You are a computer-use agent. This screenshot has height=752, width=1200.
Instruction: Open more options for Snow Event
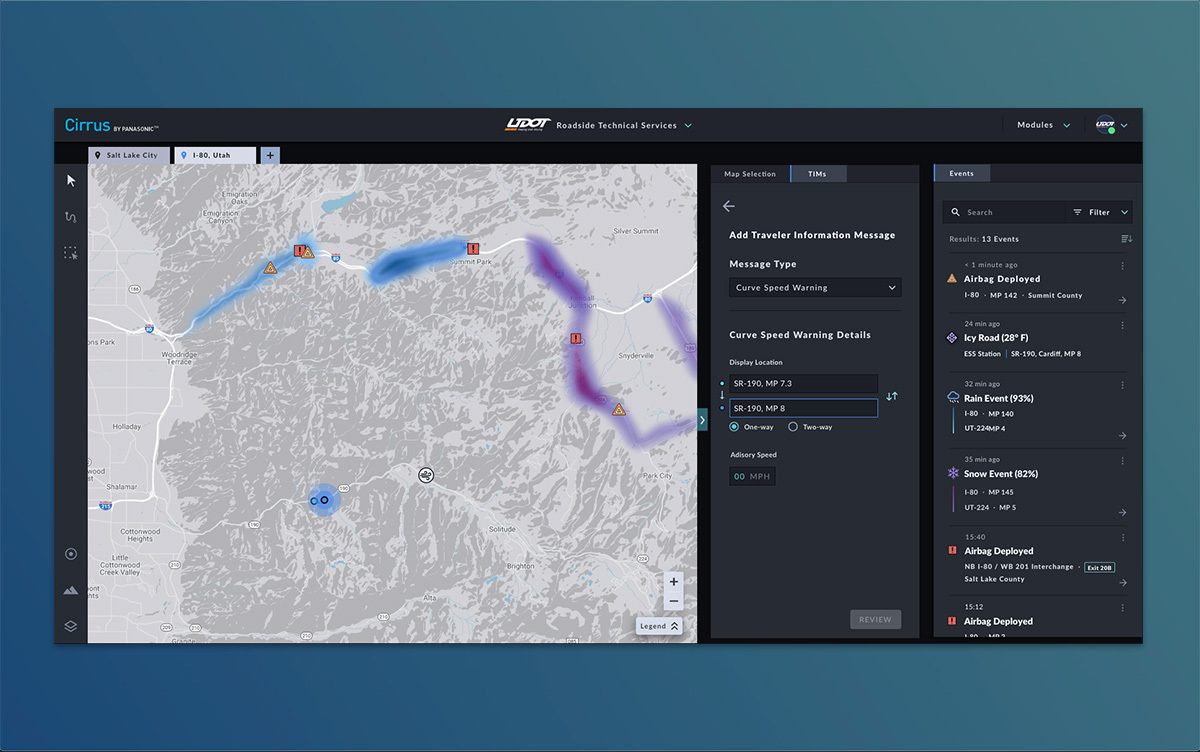click(1123, 461)
